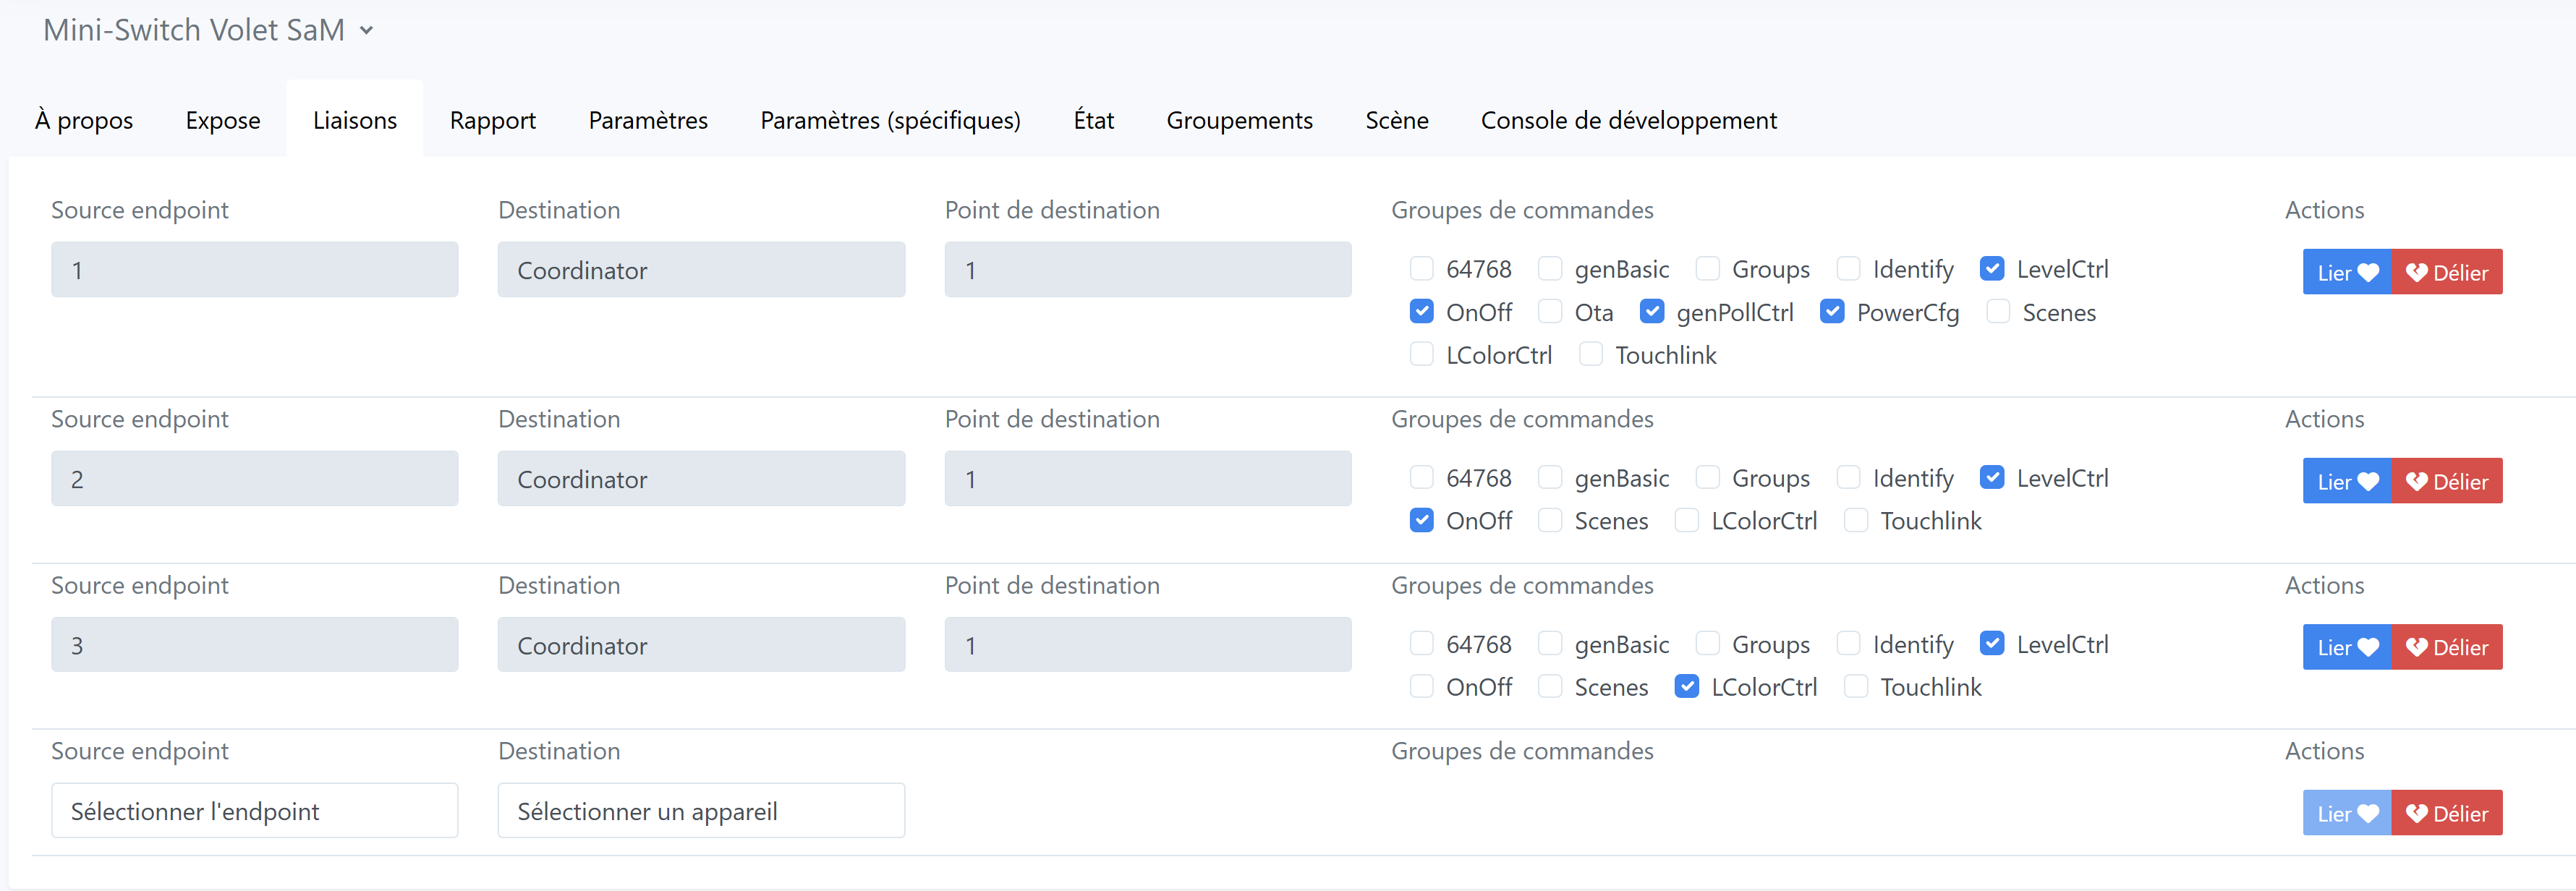Uncheck LColorCtrl for endpoint 3

click(x=1686, y=686)
